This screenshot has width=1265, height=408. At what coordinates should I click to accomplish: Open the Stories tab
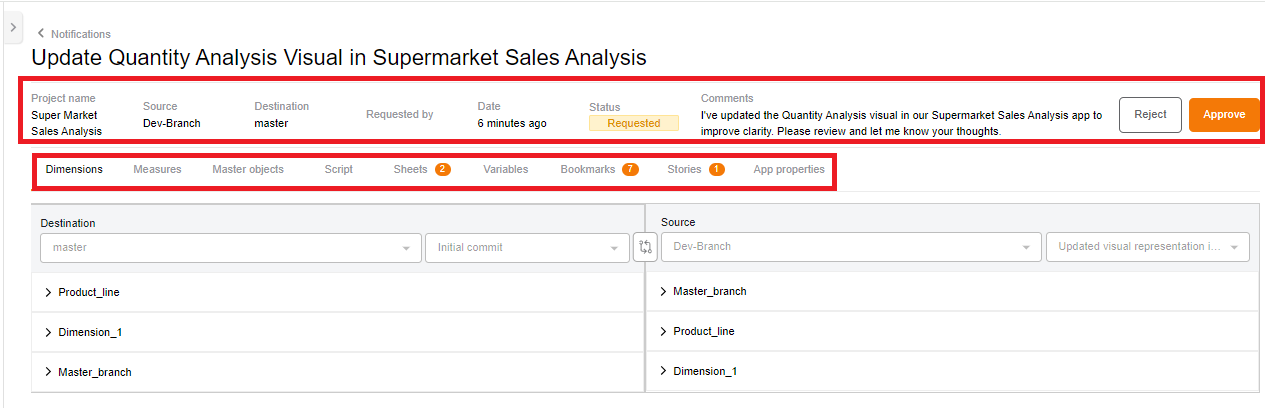695,169
